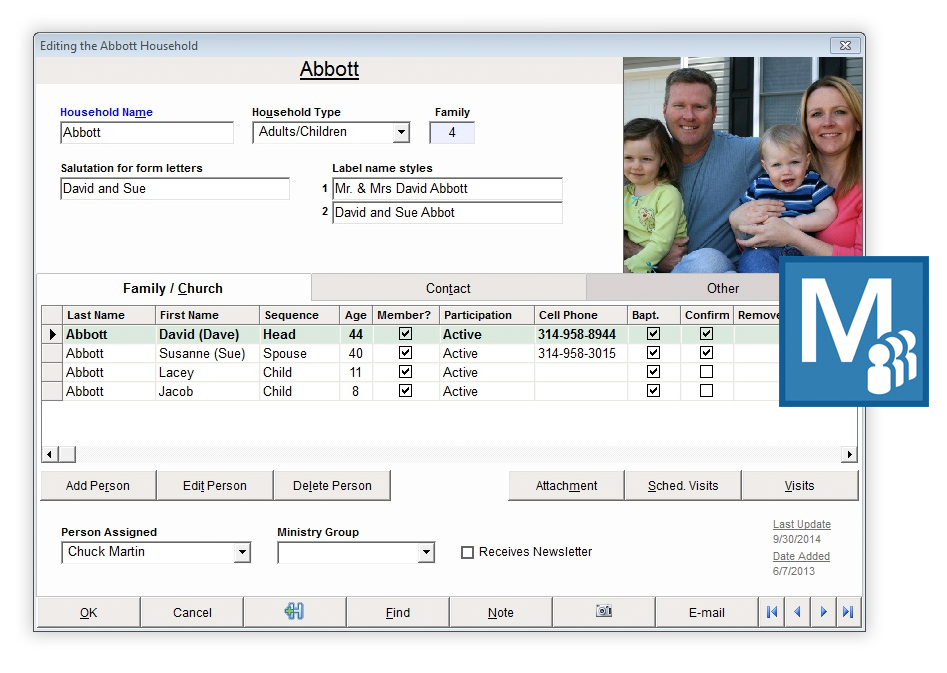Screen dimensions: 947x673
Task: Expand the Person Assigned dropdown
Action: click(242, 552)
